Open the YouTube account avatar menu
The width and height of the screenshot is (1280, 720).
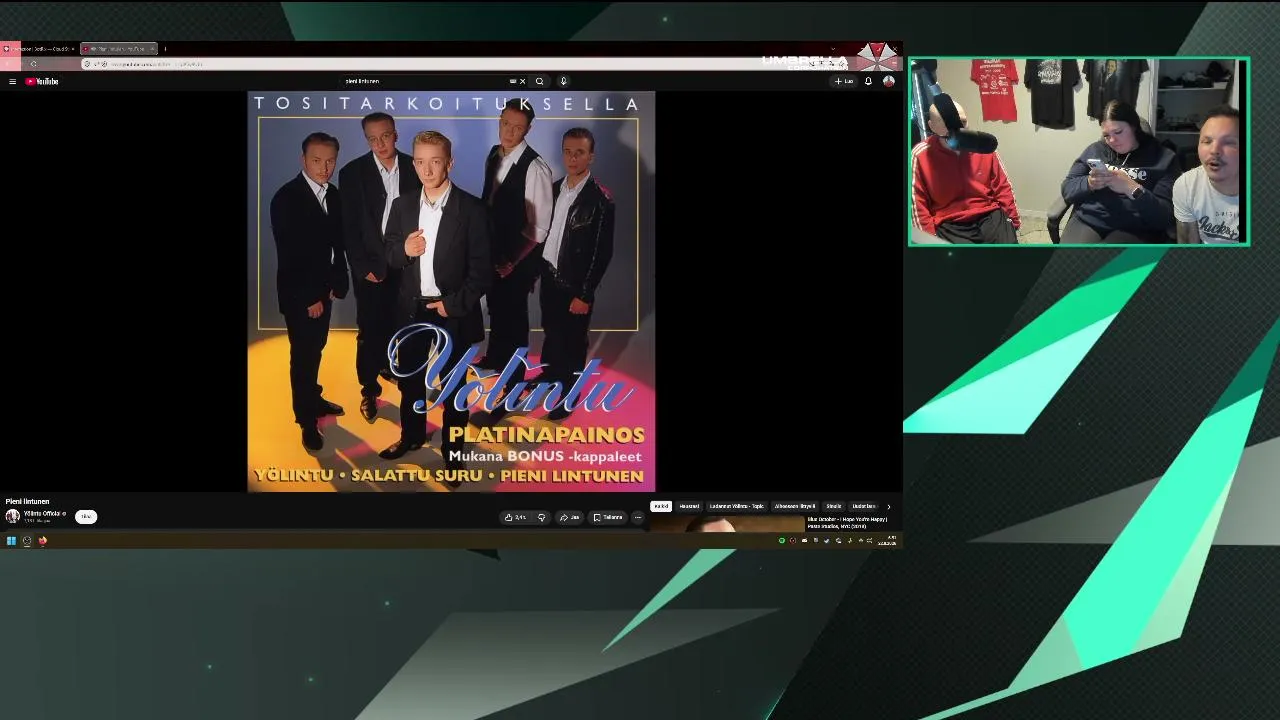pyautogui.click(x=888, y=81)
